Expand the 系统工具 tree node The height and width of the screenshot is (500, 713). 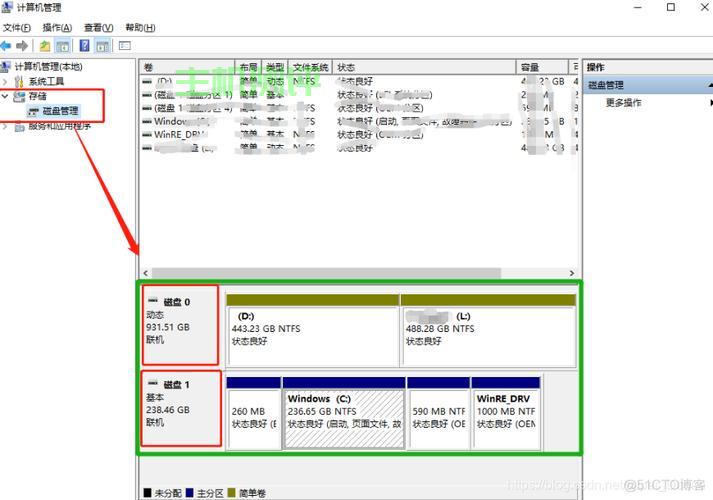(6, 82)
